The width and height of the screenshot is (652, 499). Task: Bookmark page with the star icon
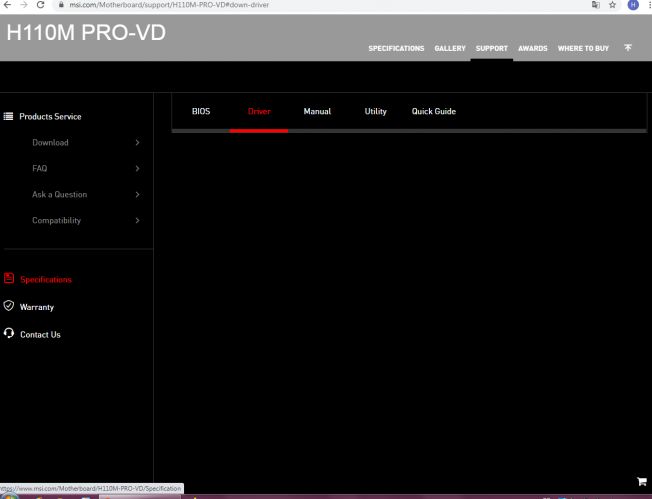(612, 5)
